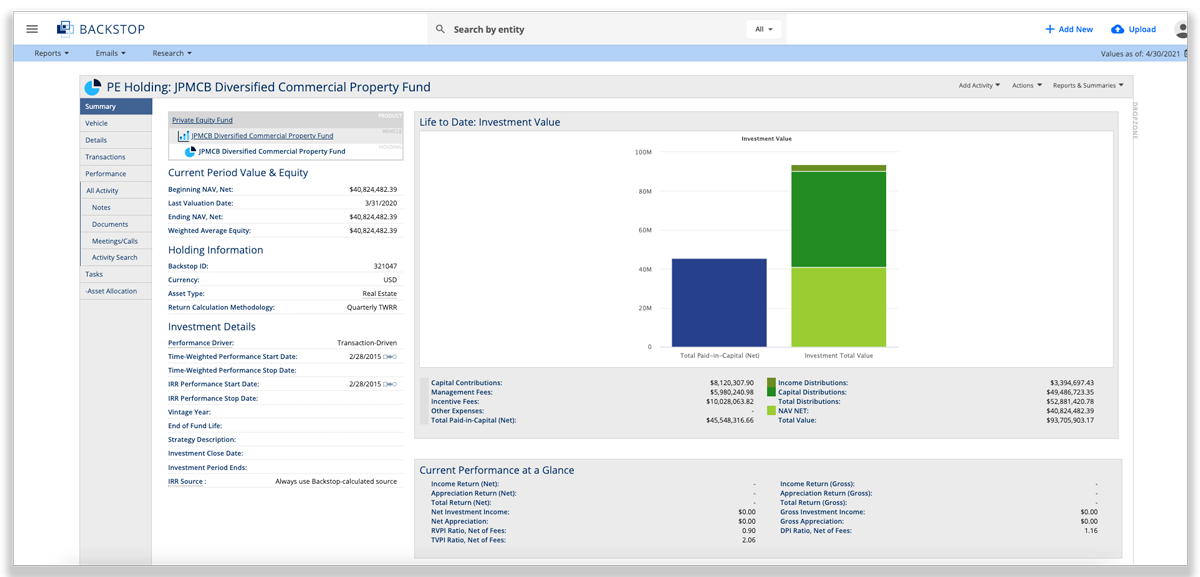Click the holding pie icon in hierarchy
Screen dimensions: 1200x577
point(190,152)
